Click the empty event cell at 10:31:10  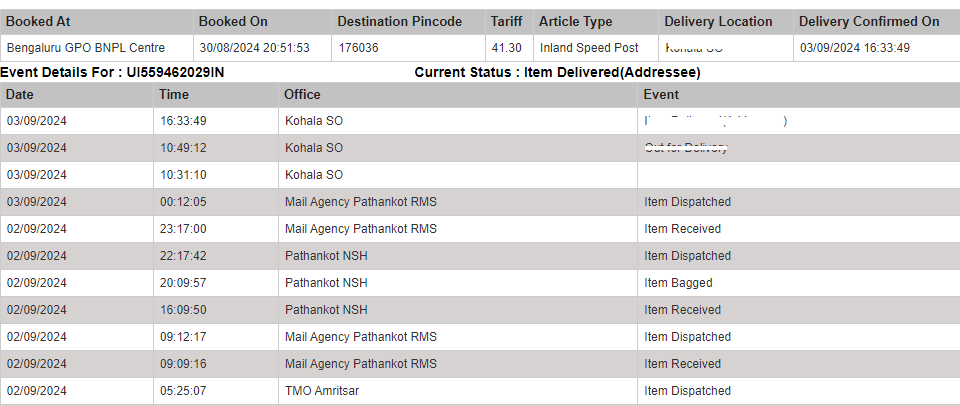pos(798,175)
